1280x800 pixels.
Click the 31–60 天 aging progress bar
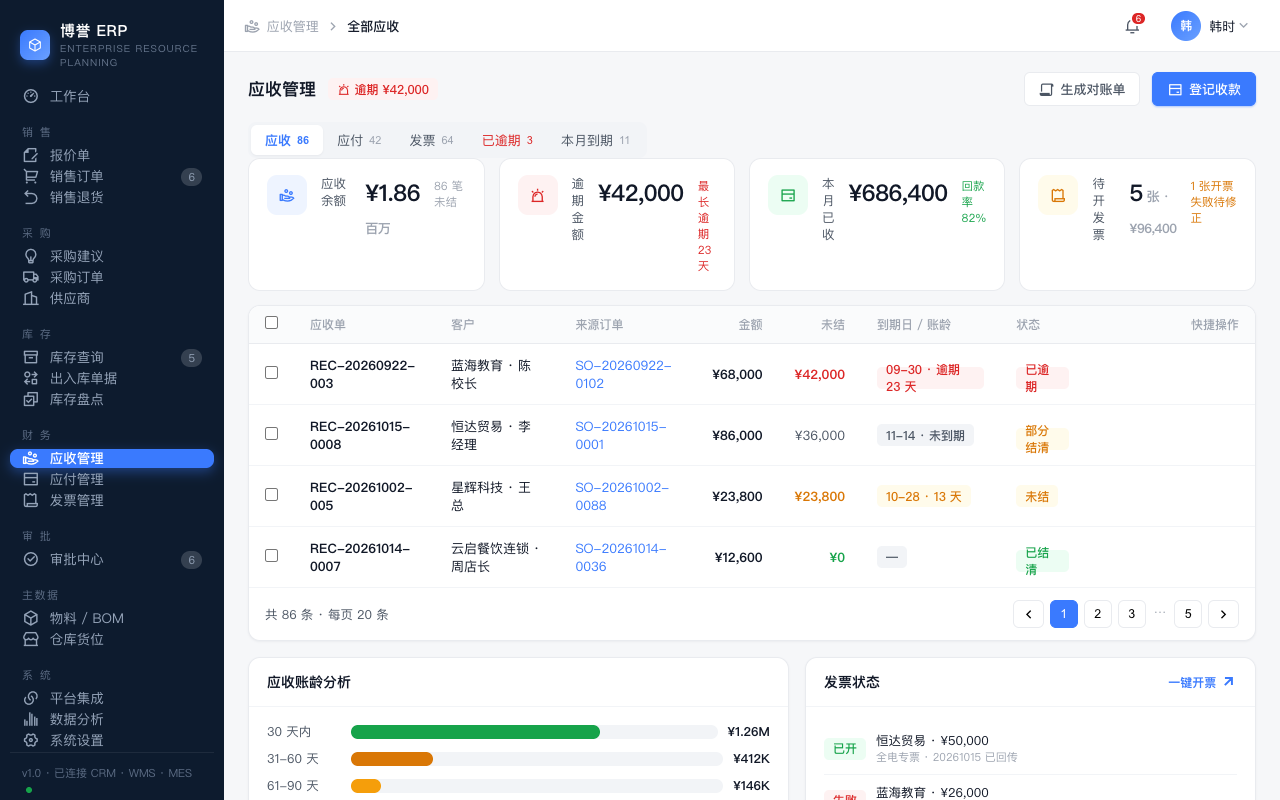click(536, 759)
